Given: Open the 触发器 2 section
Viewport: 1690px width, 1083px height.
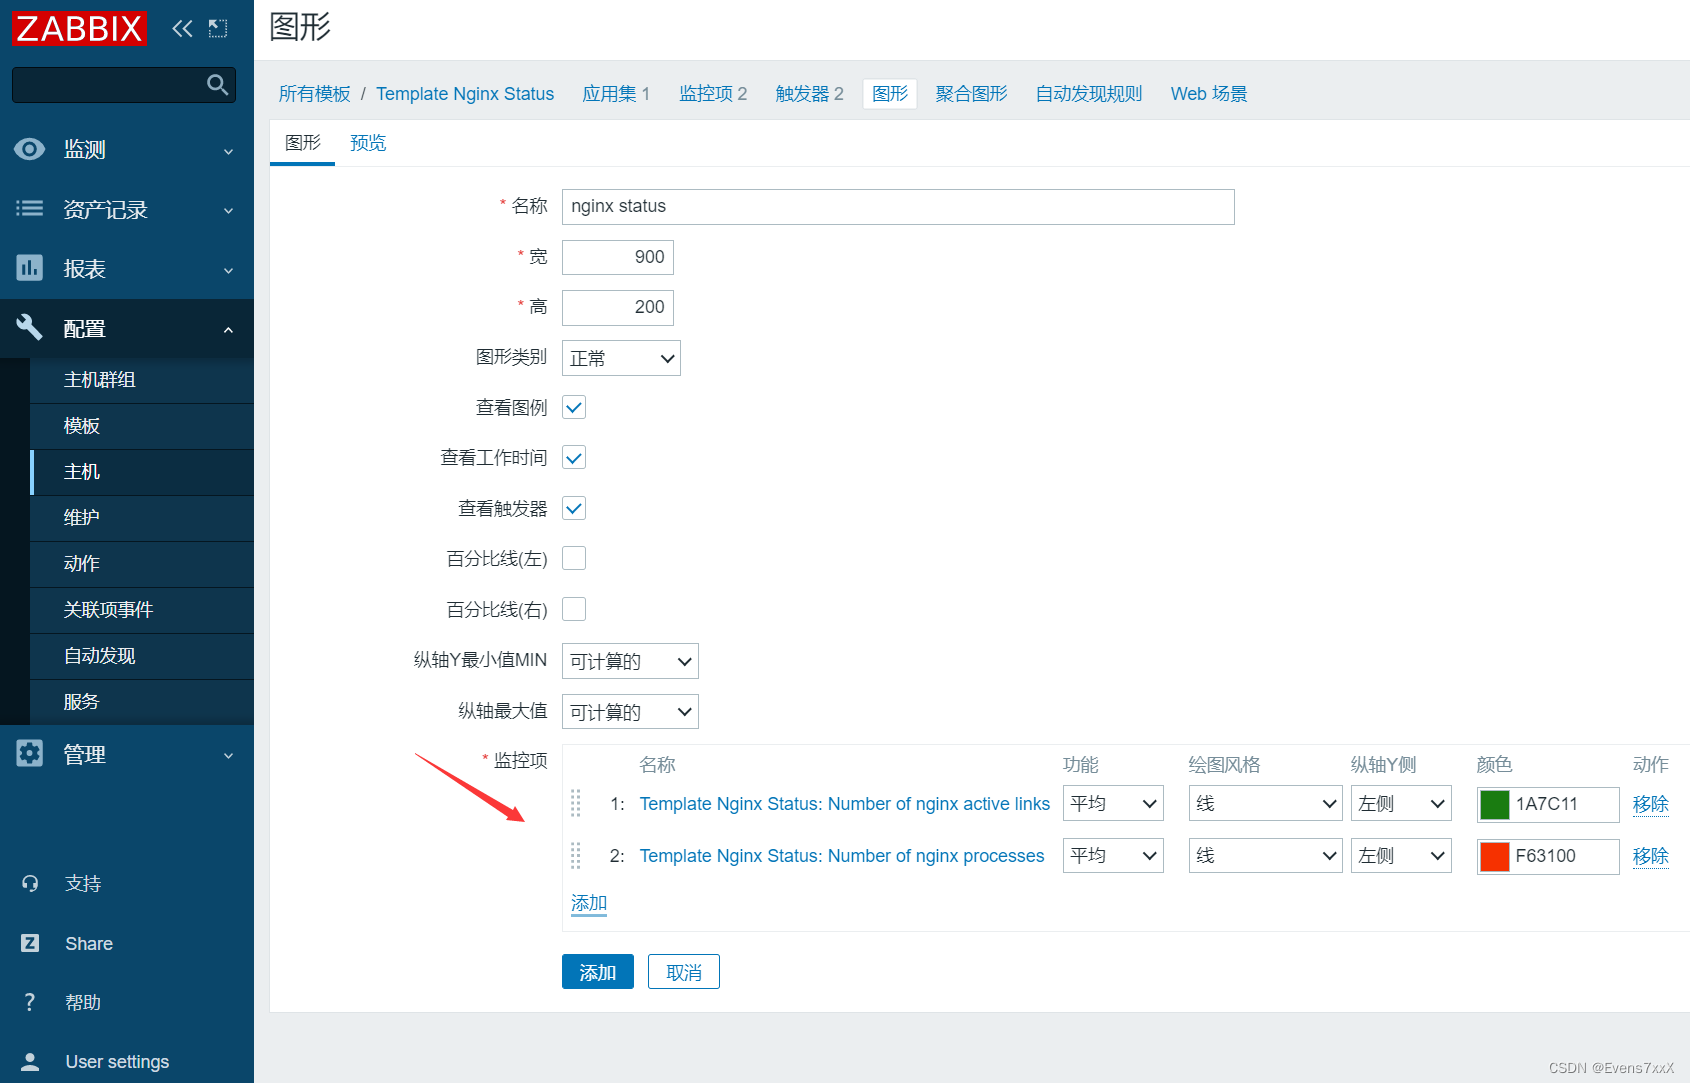Looking at the screenshot, I should click(x=809, y=93).
